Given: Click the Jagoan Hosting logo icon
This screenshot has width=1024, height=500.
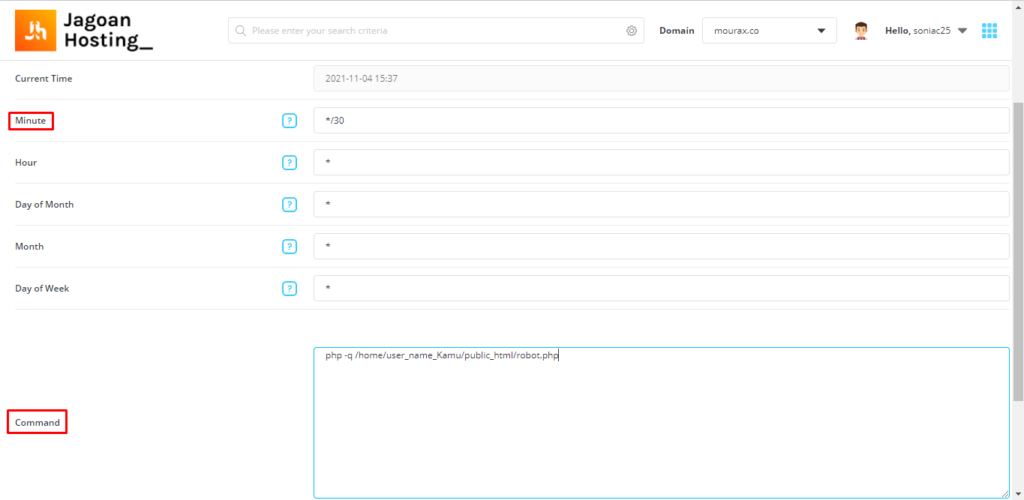Looking at the screenshot, I should click(36, 30).
